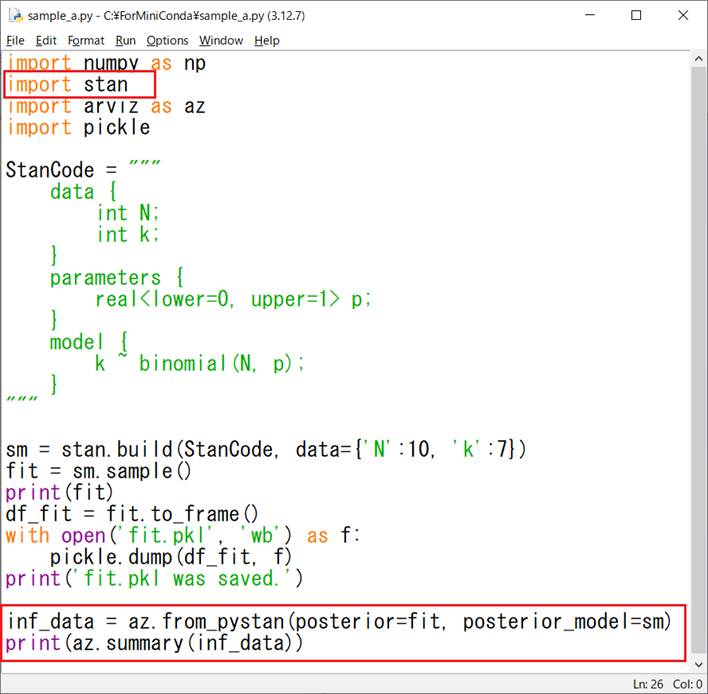
Task: Click the print(az.summary(inf_data)) line
Action: pos(154,644)
